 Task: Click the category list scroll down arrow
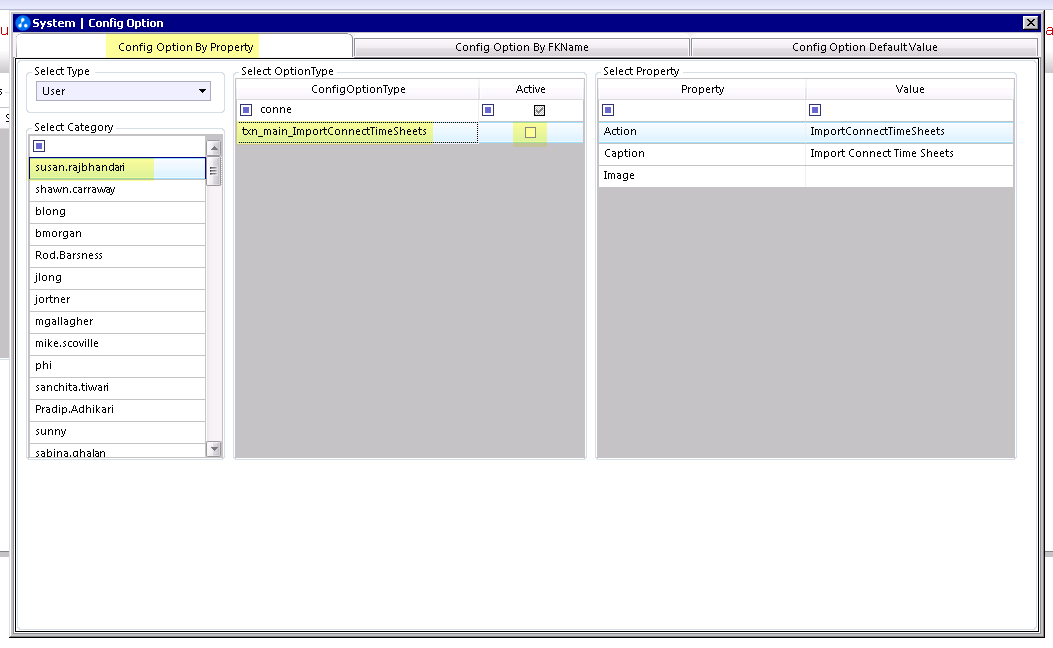pyautogui.click(x=214, y=449)
